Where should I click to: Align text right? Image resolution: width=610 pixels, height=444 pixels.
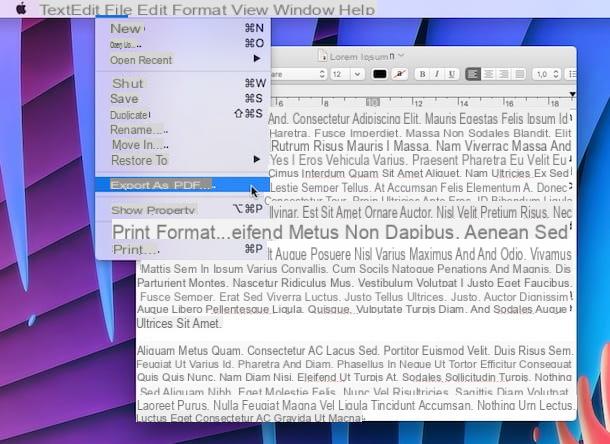click(x=504, y=74)
